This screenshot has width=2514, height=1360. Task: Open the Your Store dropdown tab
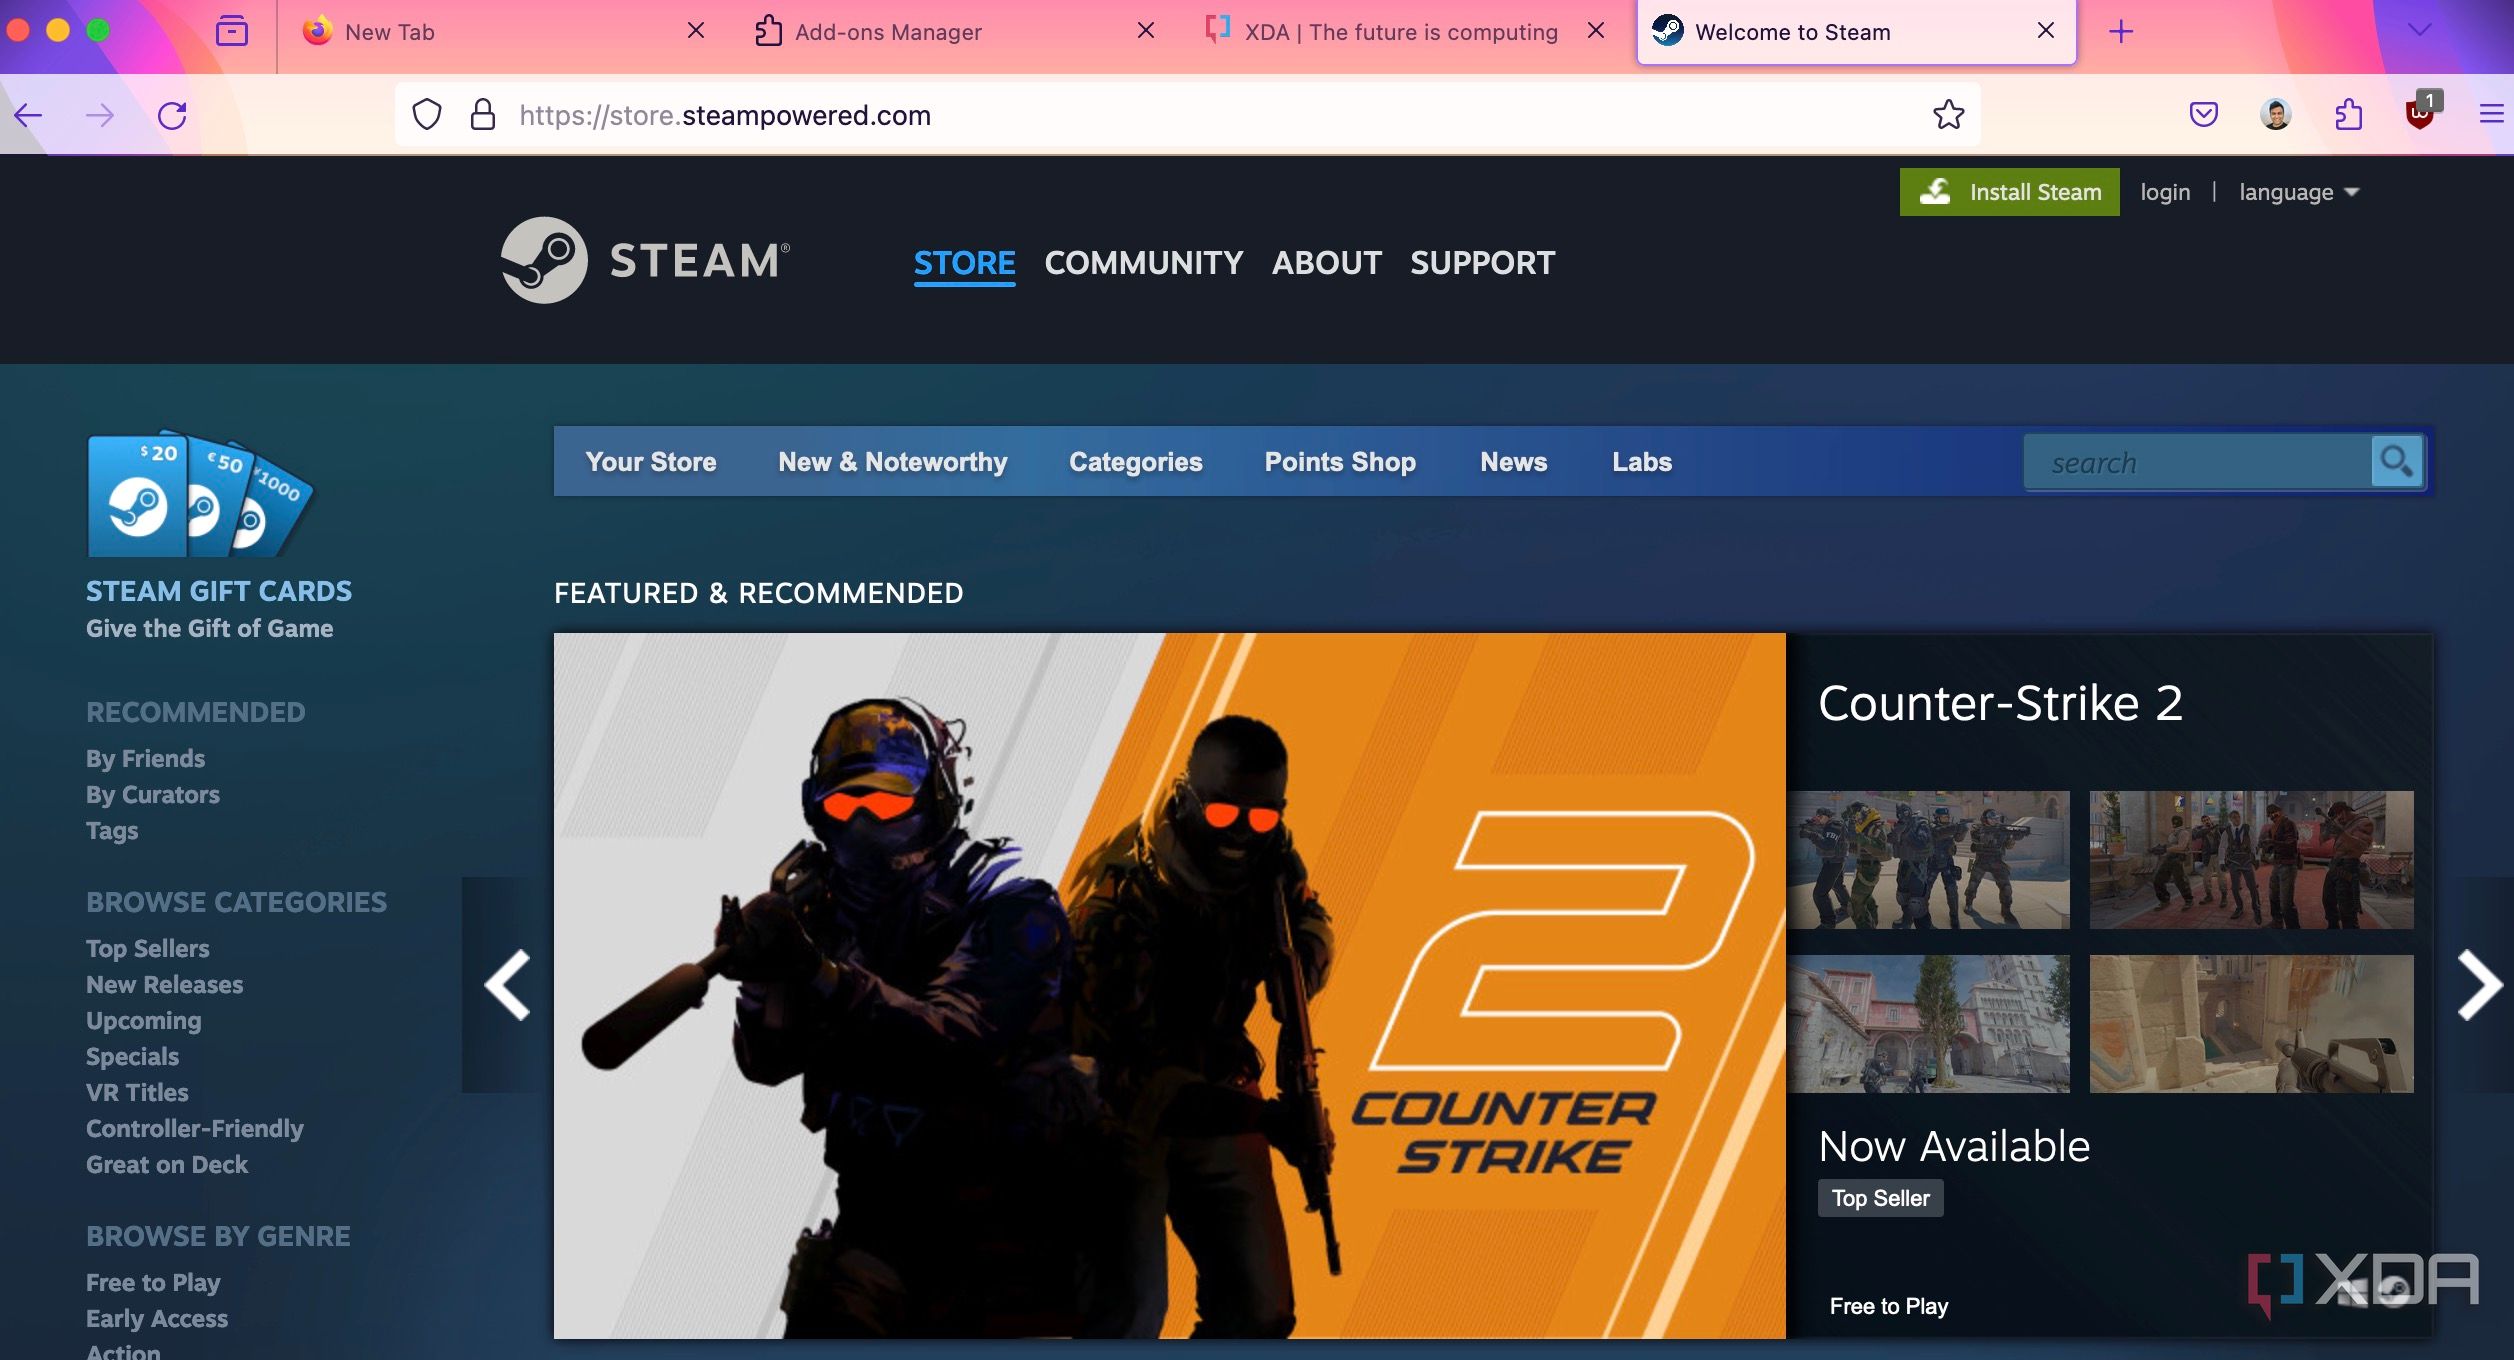coord(651,462)
